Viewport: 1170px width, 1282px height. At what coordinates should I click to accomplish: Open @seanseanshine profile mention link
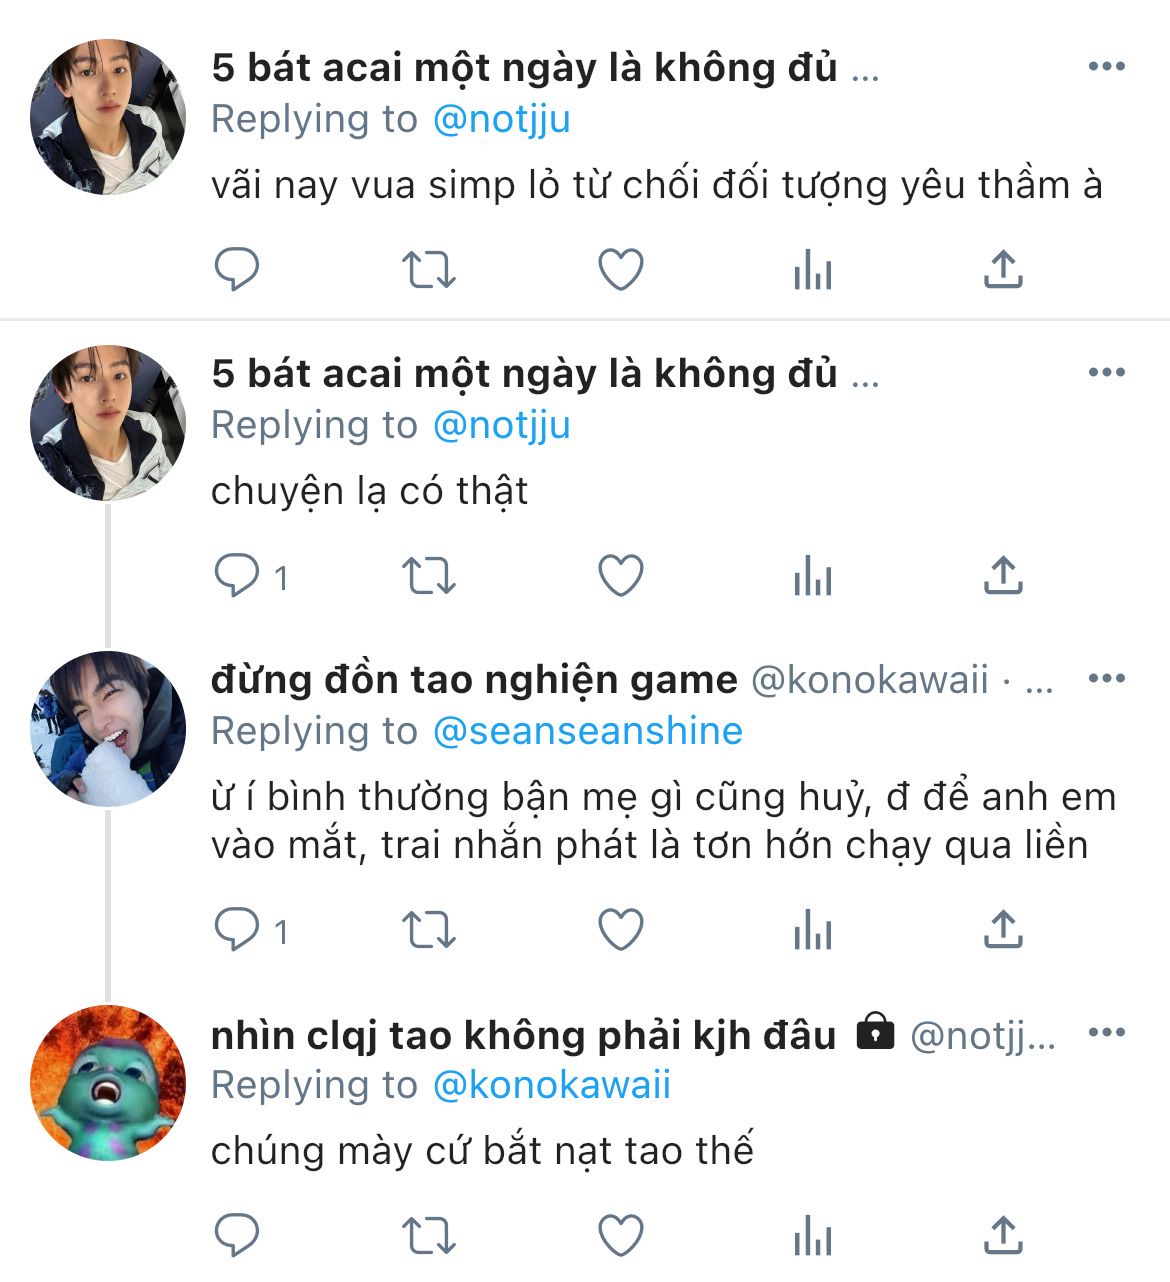click(588, 731)
